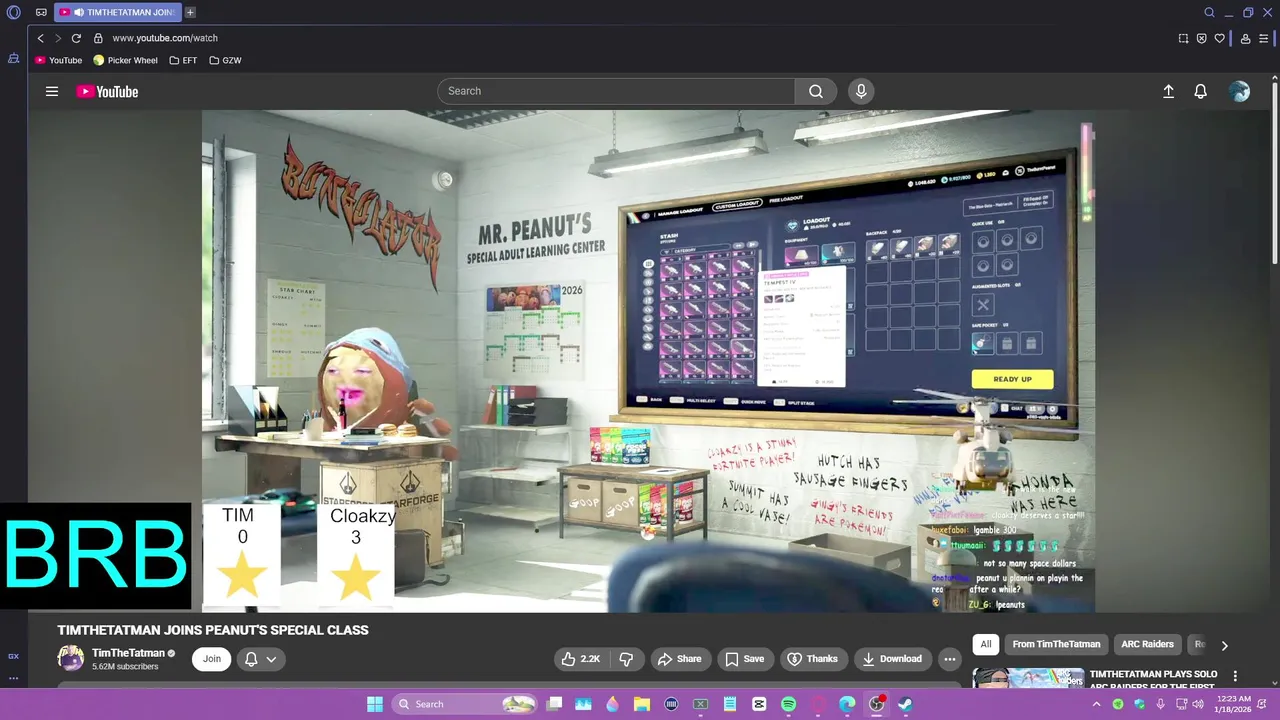
Task: Select the ARC Raiders chip
Action: coord(1147,644)
